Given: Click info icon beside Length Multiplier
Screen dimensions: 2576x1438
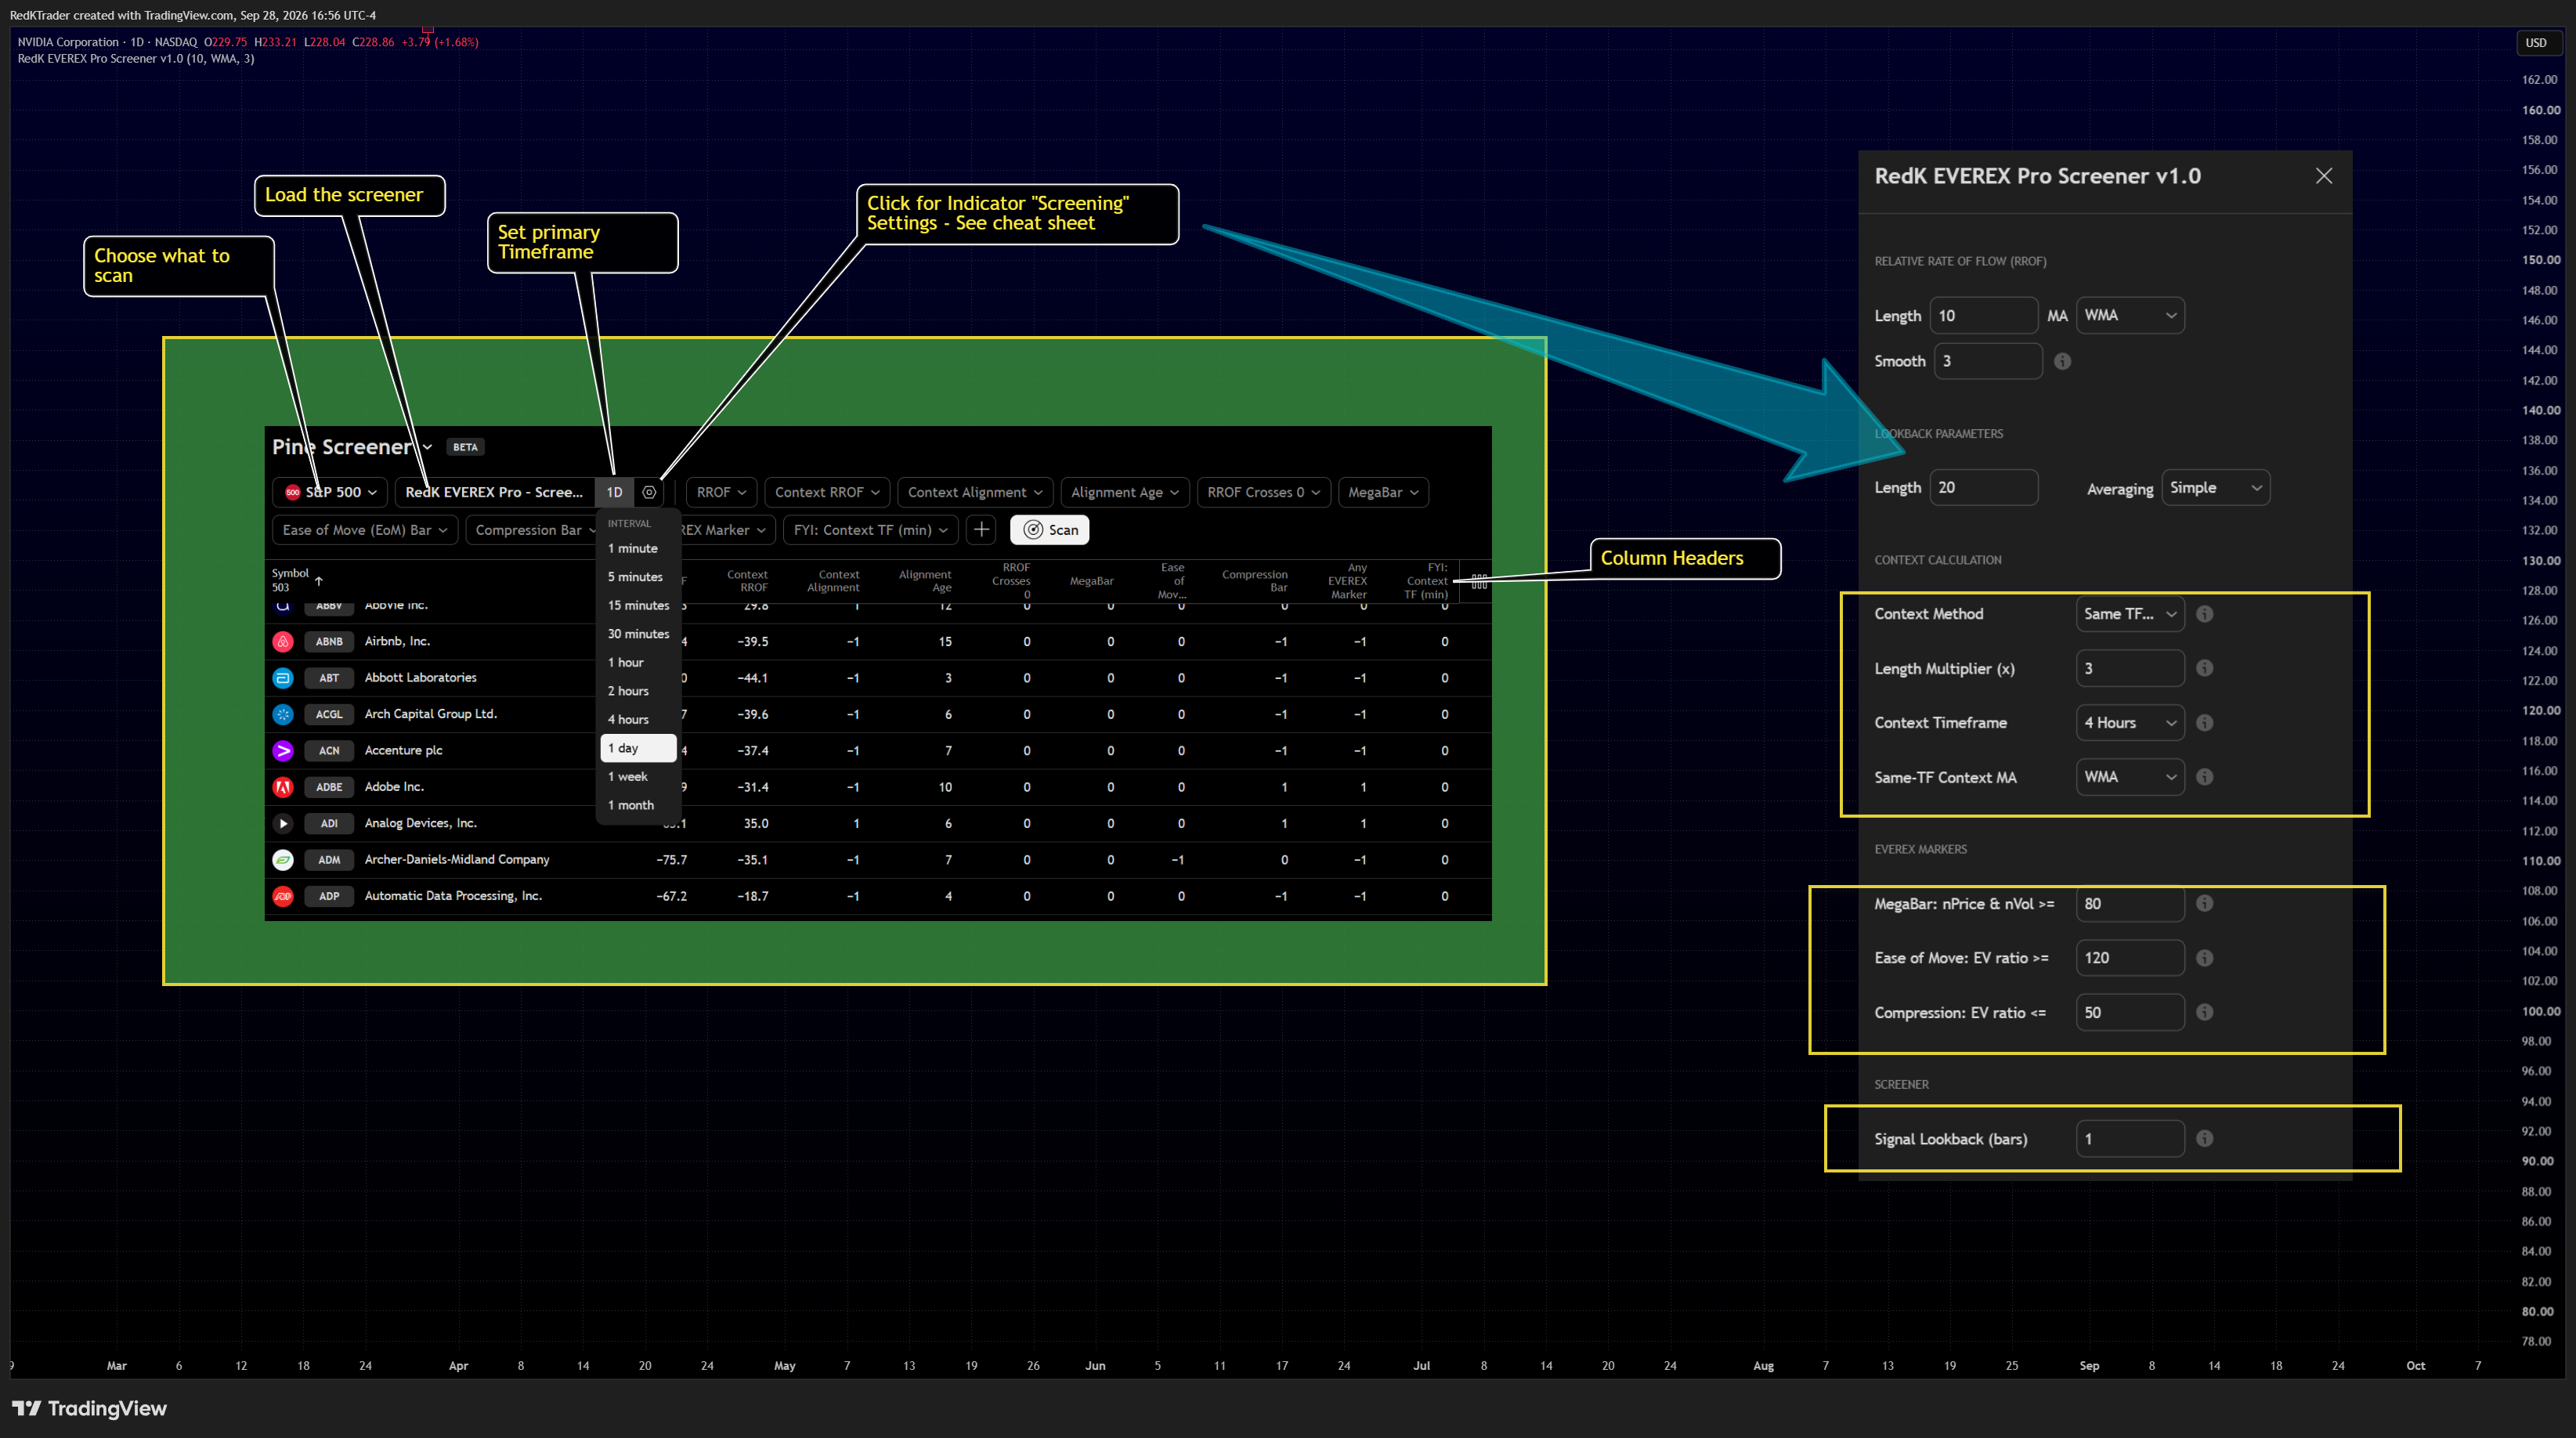Looking at the screenshot, I should (x=2204, y=668).
